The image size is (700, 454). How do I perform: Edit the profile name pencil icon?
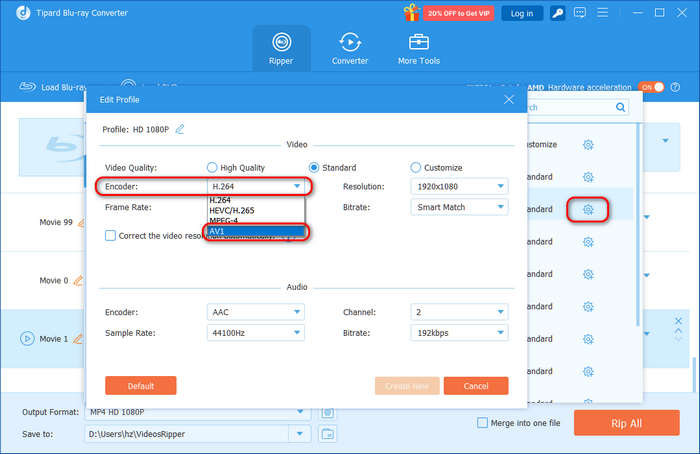coord(179,129)
